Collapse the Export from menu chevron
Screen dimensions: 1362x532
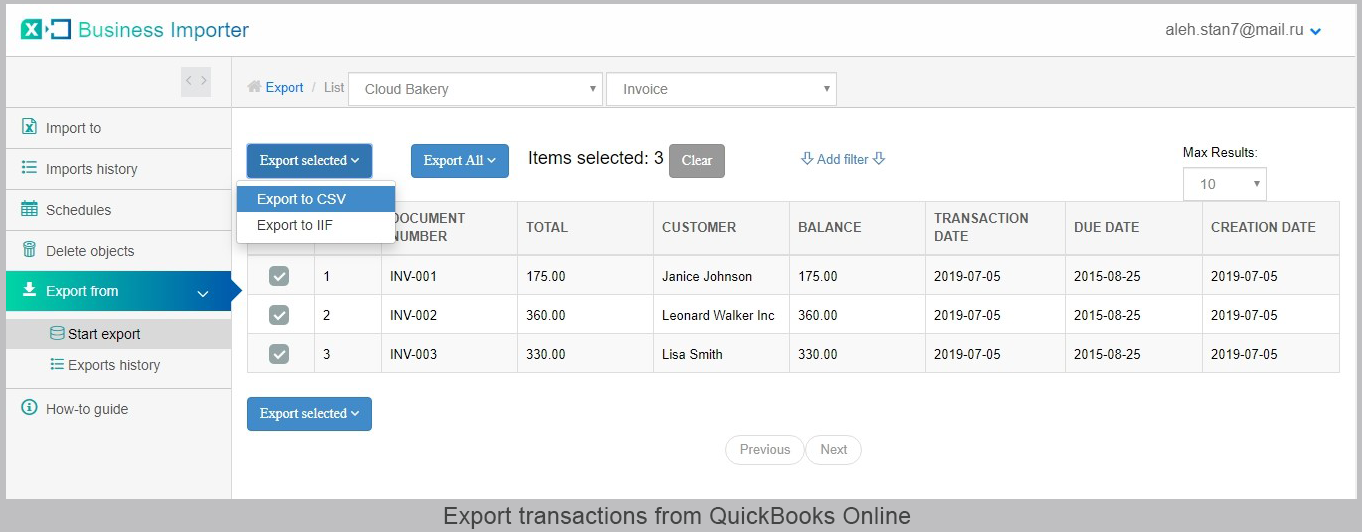(203, 293)
